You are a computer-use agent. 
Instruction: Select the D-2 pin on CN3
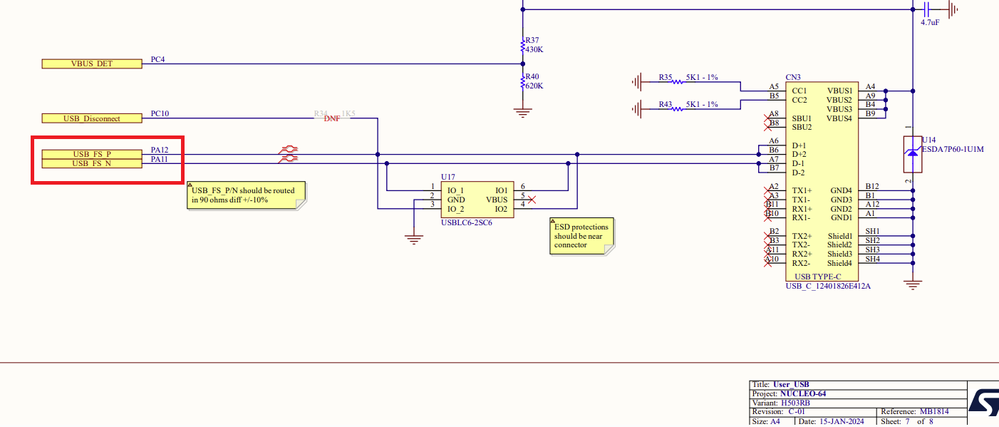click(x=799, y=173)
